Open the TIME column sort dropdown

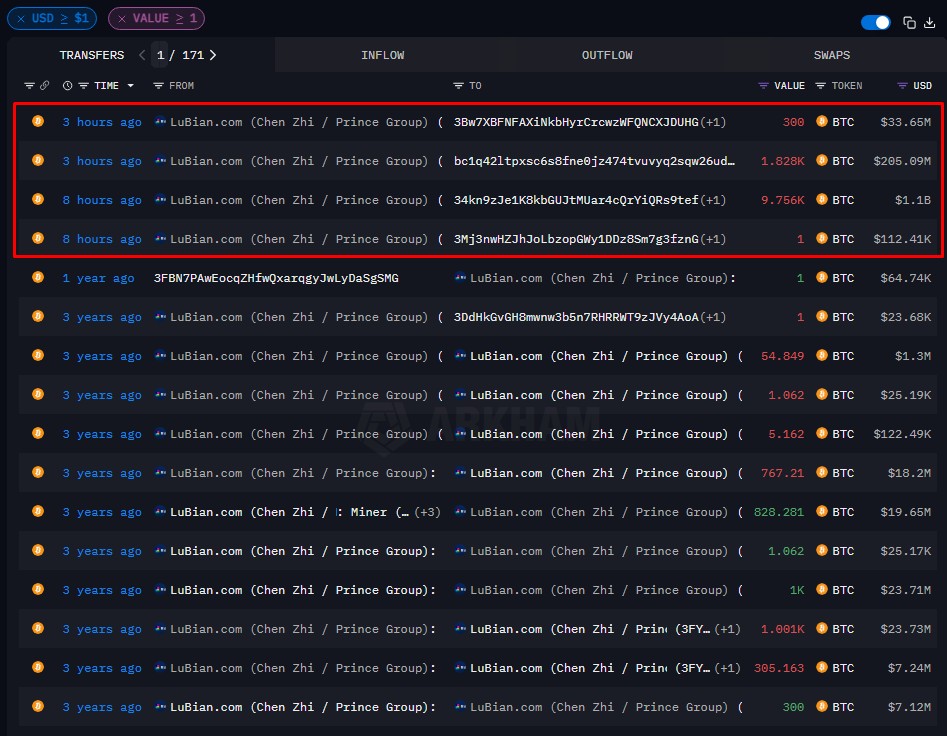(130, 85)
